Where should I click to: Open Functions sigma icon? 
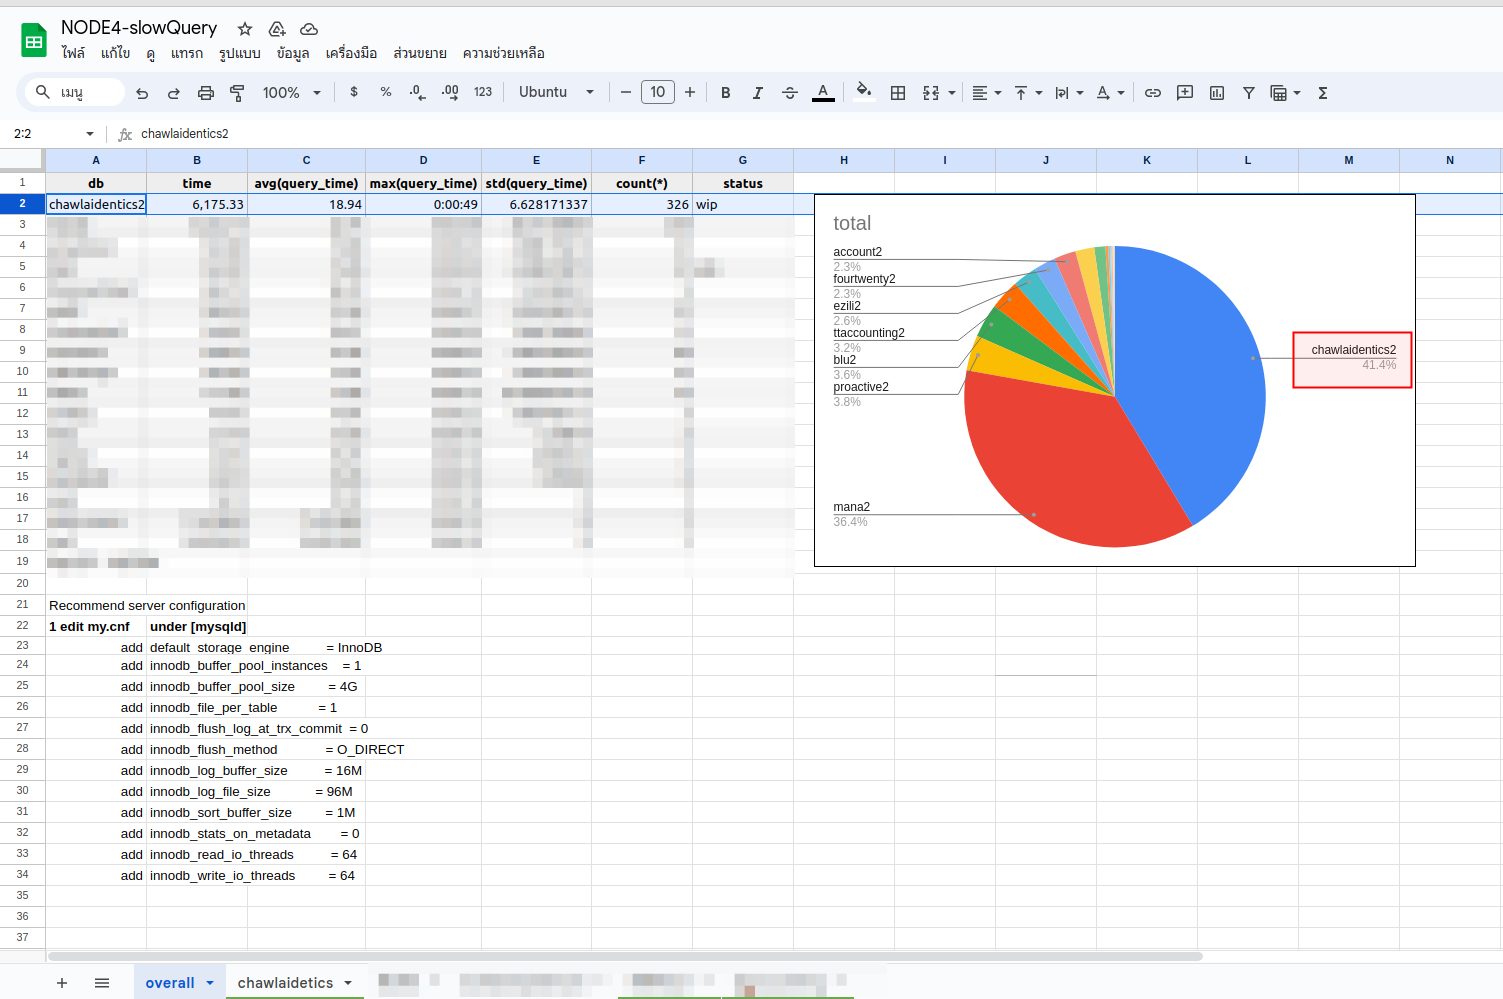click(x=1323, y=93)
